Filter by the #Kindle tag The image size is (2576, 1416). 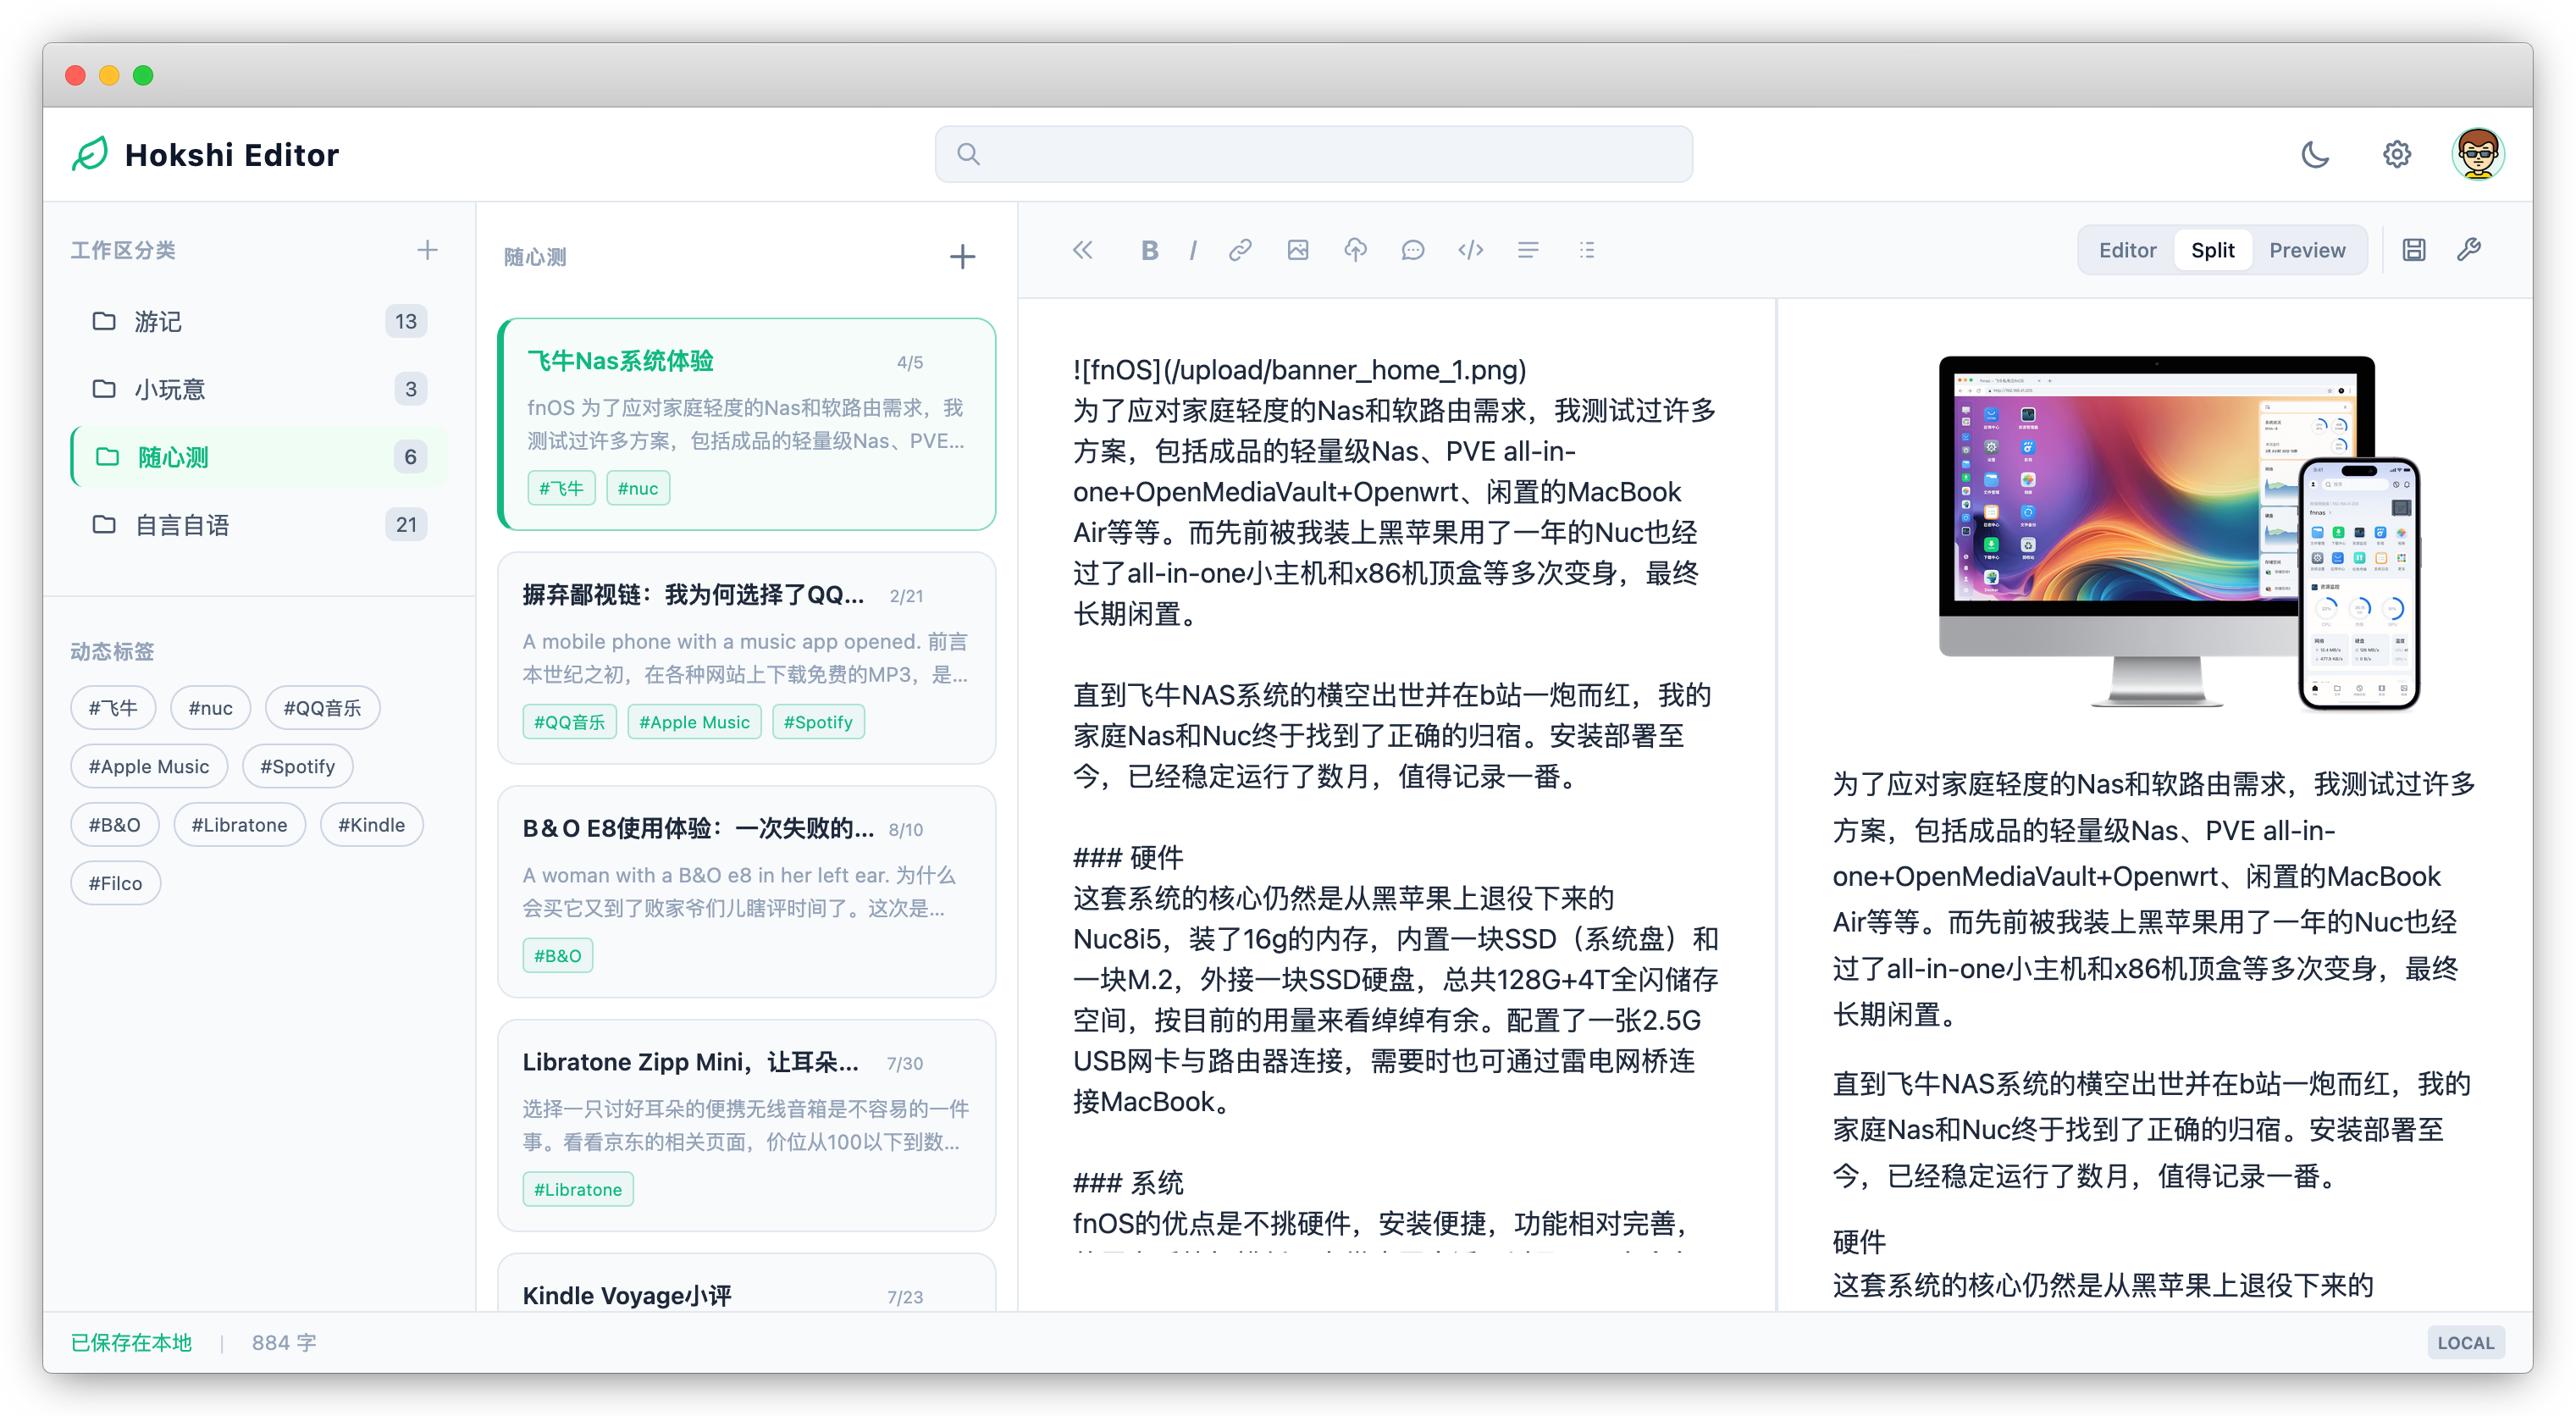click(x=371, y=825)
